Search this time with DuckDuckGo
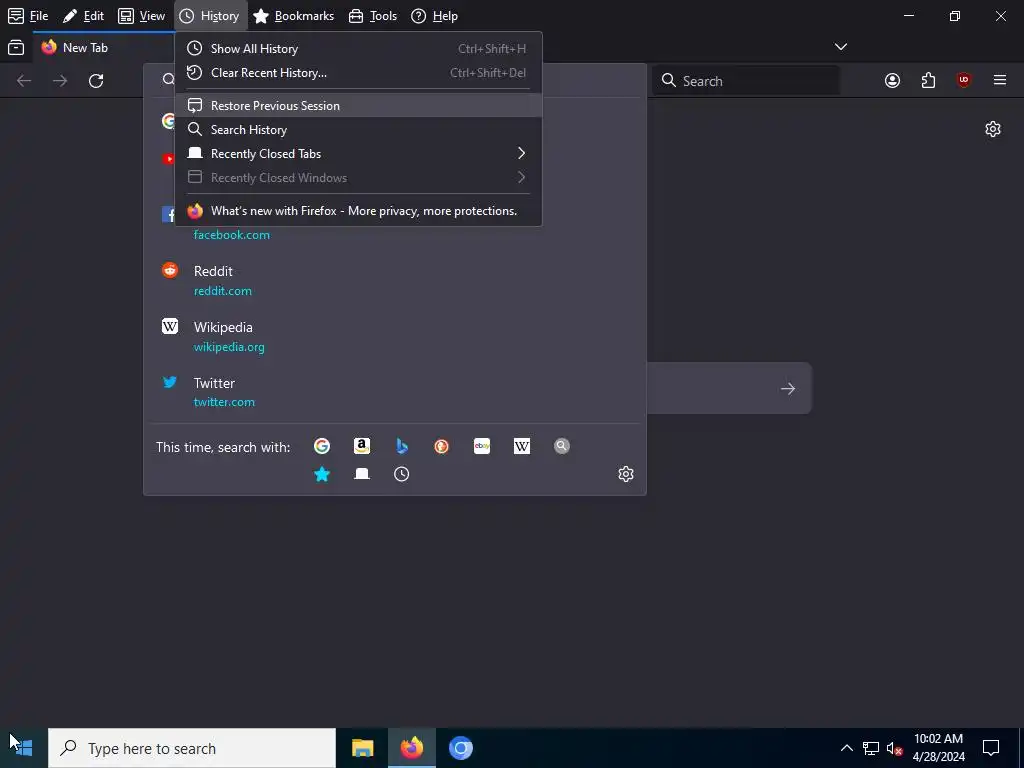The height and width of the screenshot is (768, 1024). (441, 446)
